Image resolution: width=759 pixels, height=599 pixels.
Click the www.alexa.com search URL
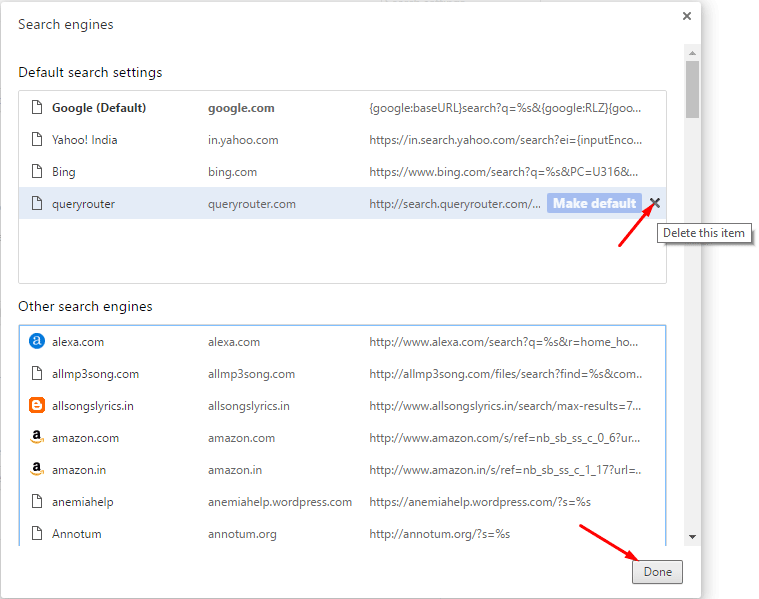point(503,342)
